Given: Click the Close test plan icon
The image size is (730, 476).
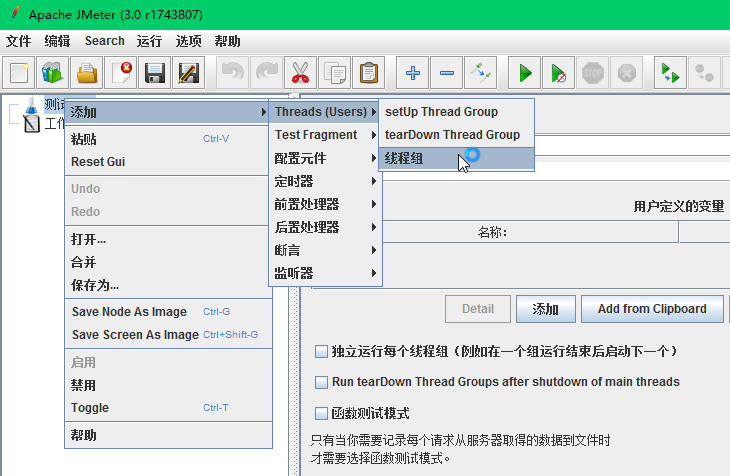Looking at the screenshot, I should click(x=121, y=73).
